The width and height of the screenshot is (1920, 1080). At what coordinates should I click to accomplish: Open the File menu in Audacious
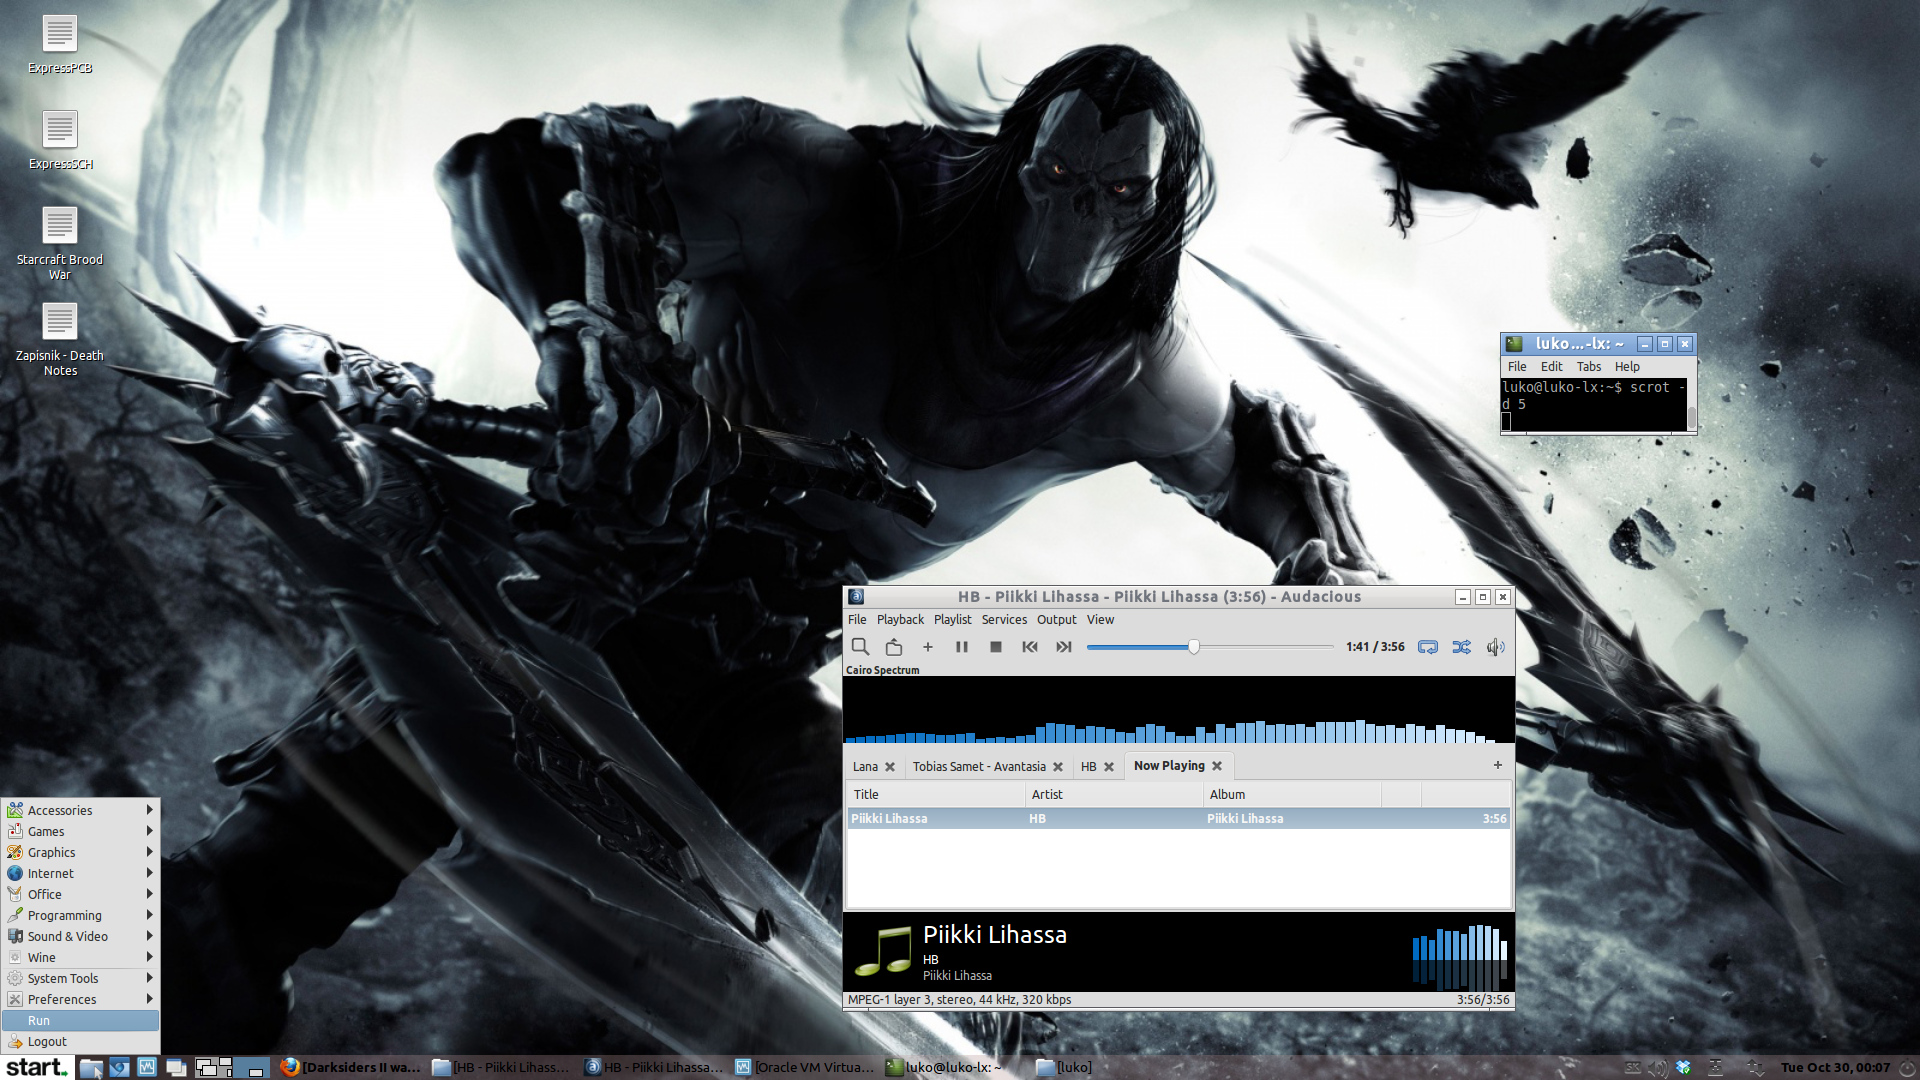click(857, 620)
